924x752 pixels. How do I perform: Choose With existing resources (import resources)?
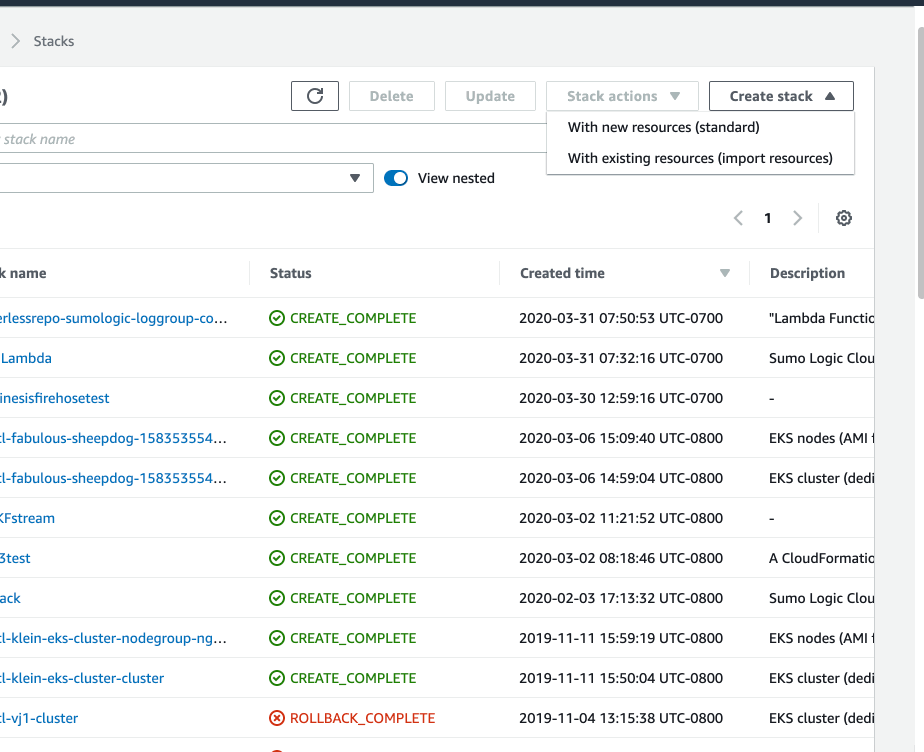[700, 158]
